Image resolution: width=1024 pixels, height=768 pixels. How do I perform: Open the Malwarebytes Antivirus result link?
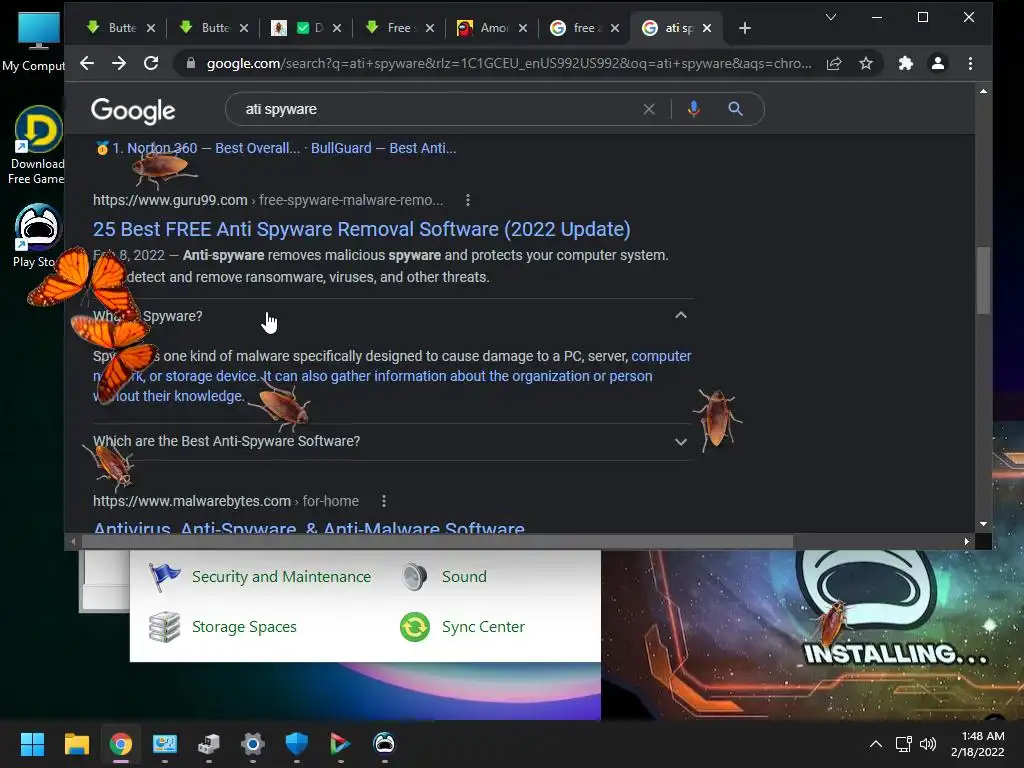click(x=309, y=526)
